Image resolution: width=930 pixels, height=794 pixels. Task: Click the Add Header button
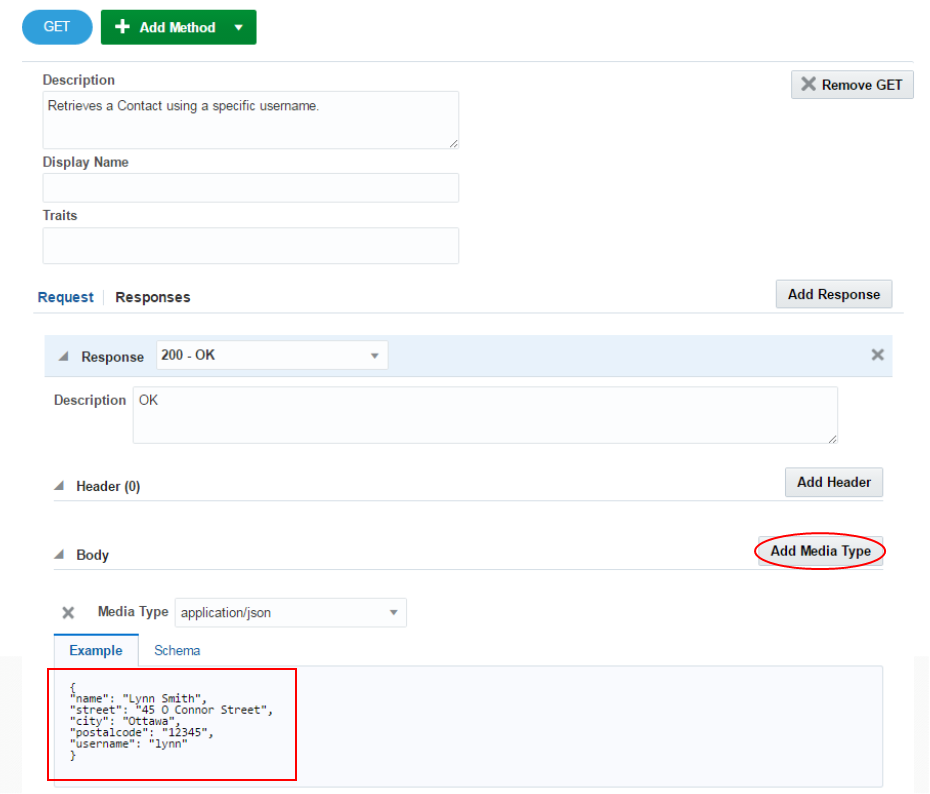pos(833,482)
